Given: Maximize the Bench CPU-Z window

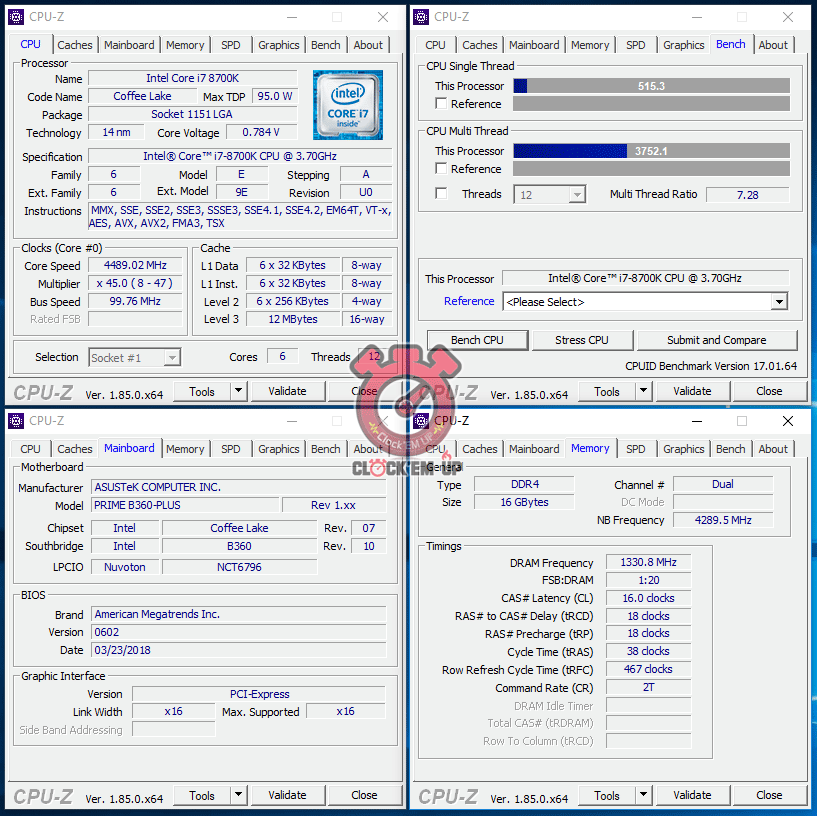Looking at the screenshot, I should pyautogui.click(x=741, y=17).
